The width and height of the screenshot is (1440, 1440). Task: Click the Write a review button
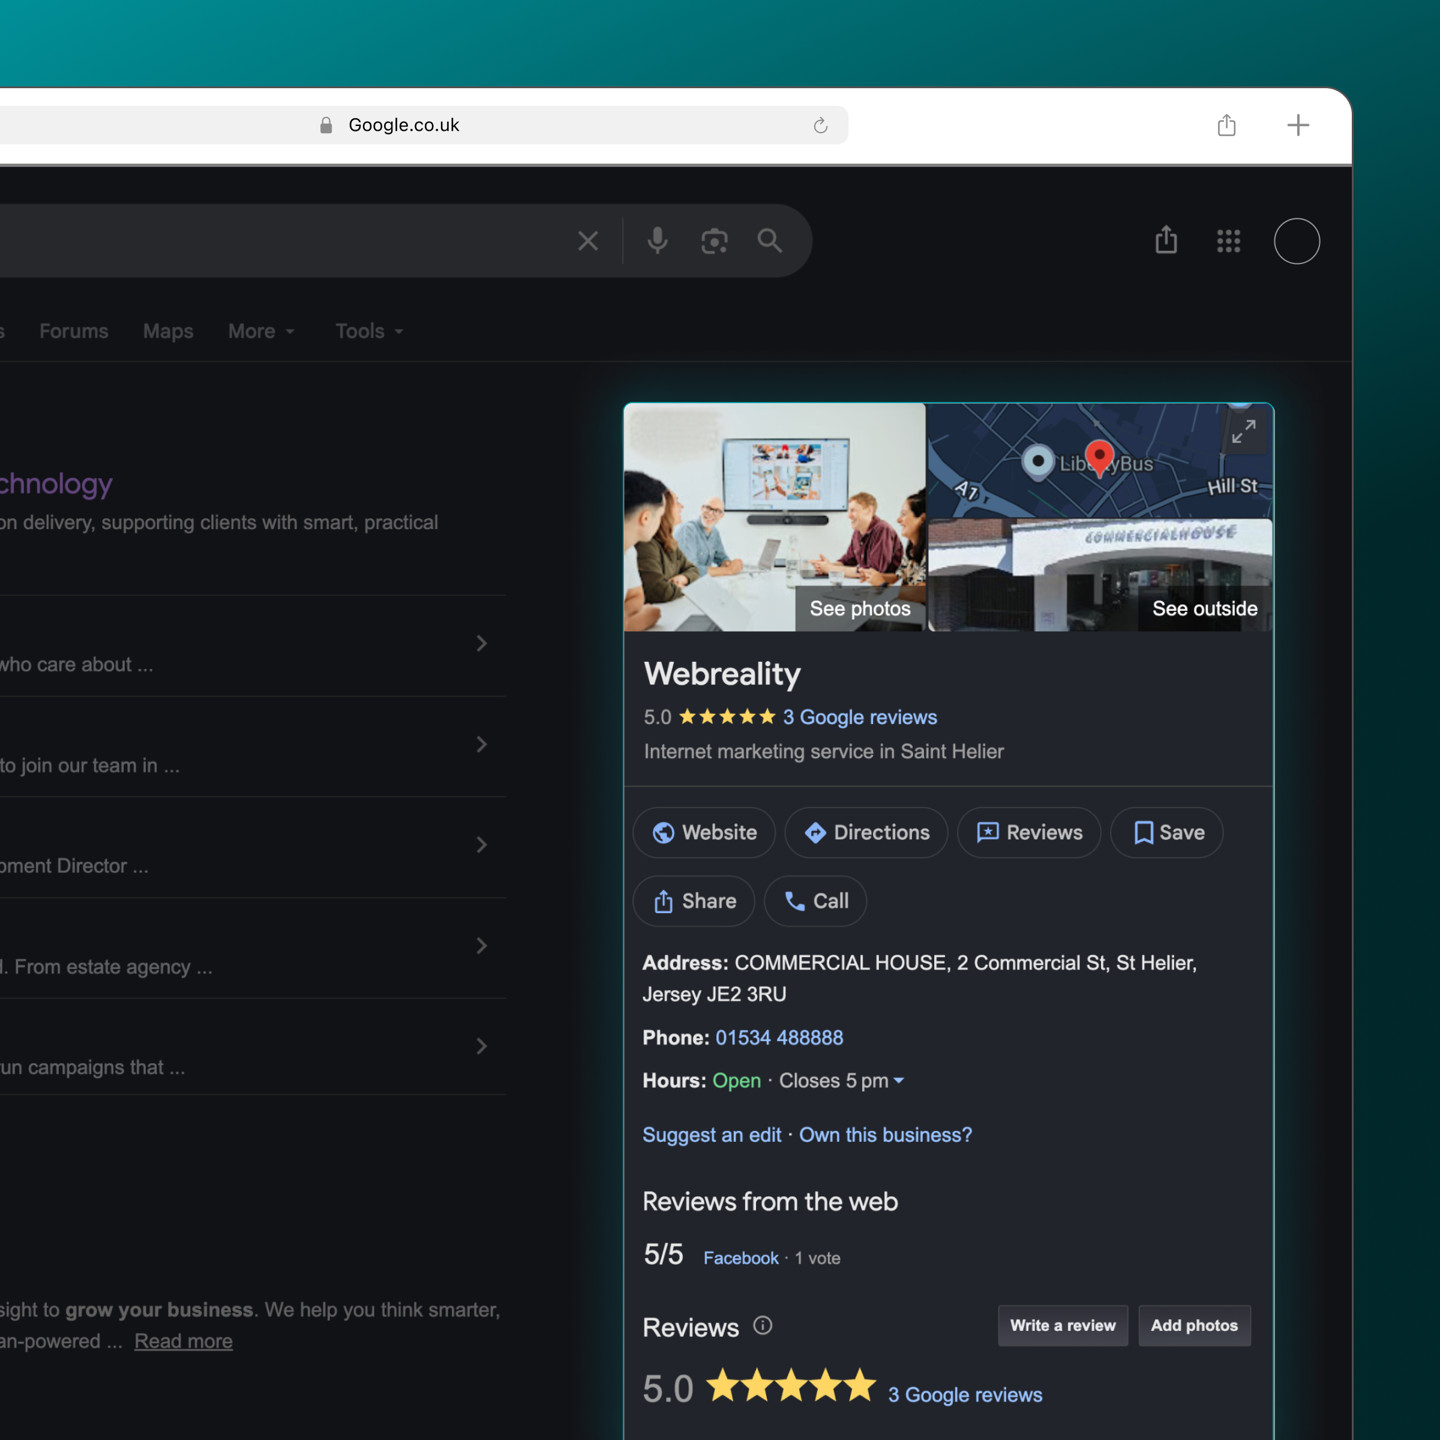(1063, 1326)
